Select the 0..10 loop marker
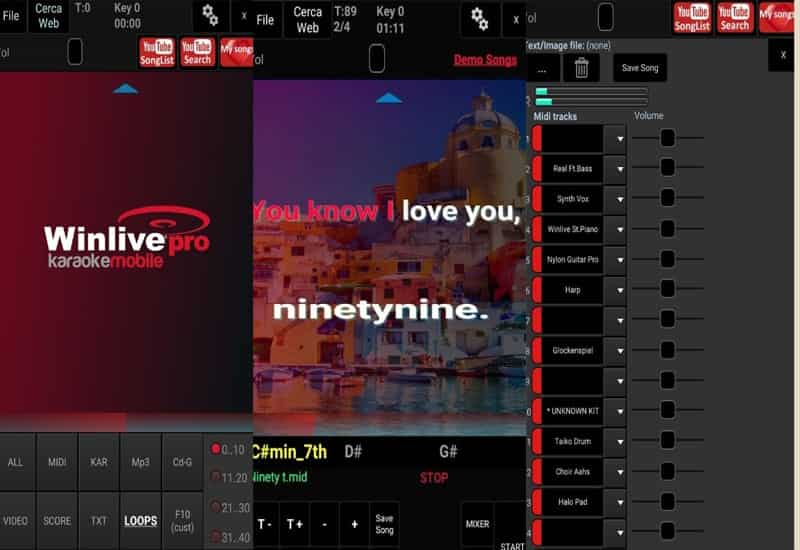The image size is (800, 550). [229, 449]
